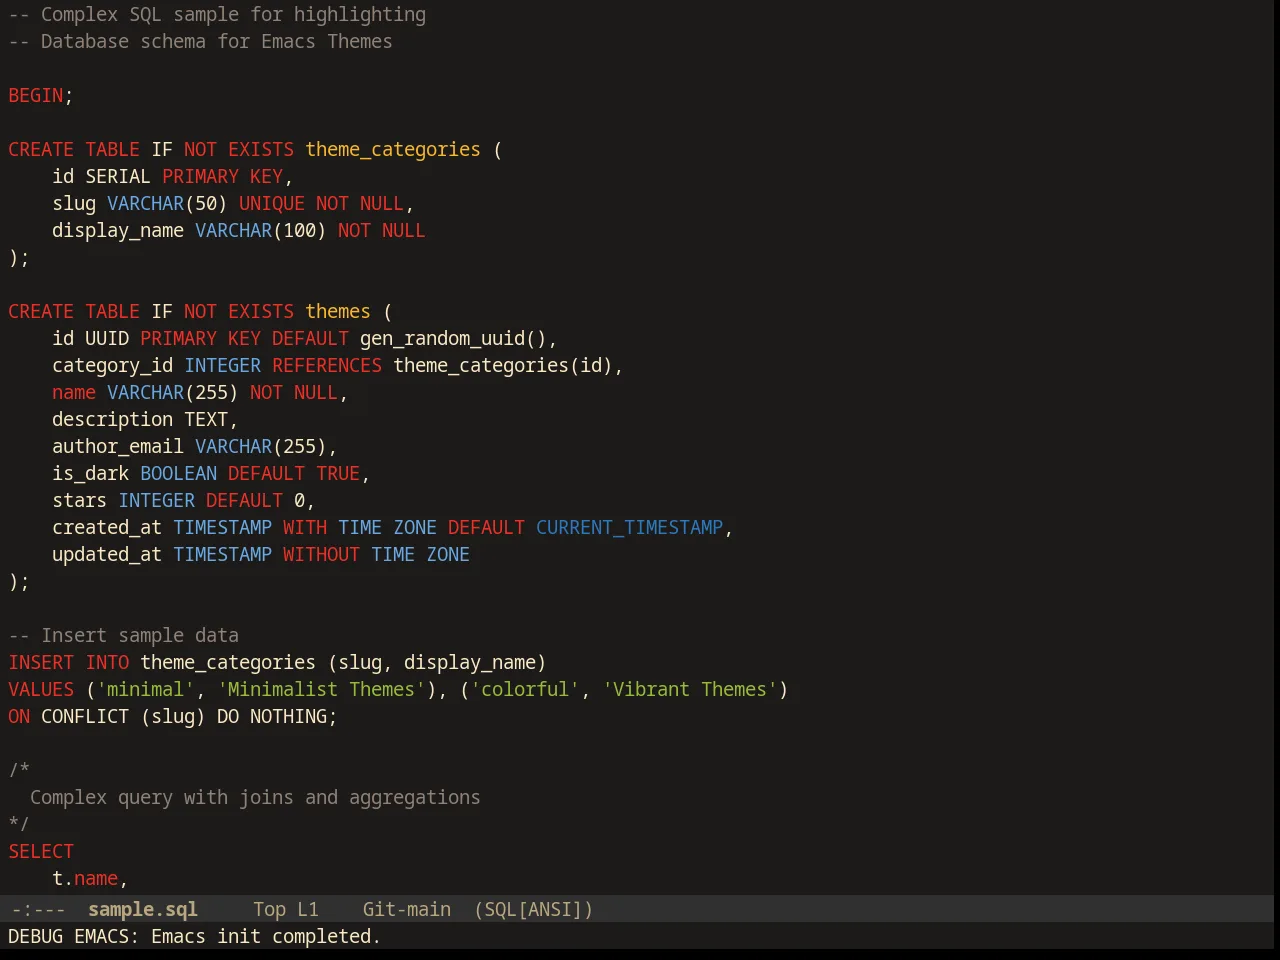Click the UNIQUE keyword

pos(271,203)
